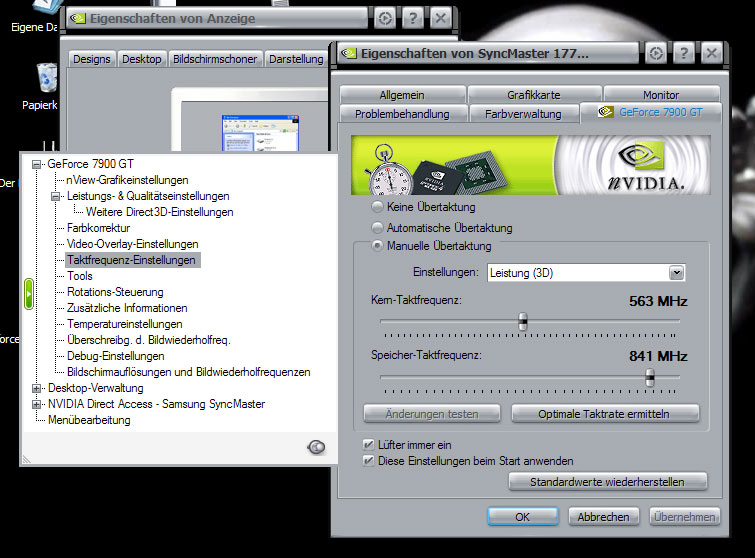Click the round icon at the bottom of the tree panel
The image size is (755, 558).
coord(316,447)
